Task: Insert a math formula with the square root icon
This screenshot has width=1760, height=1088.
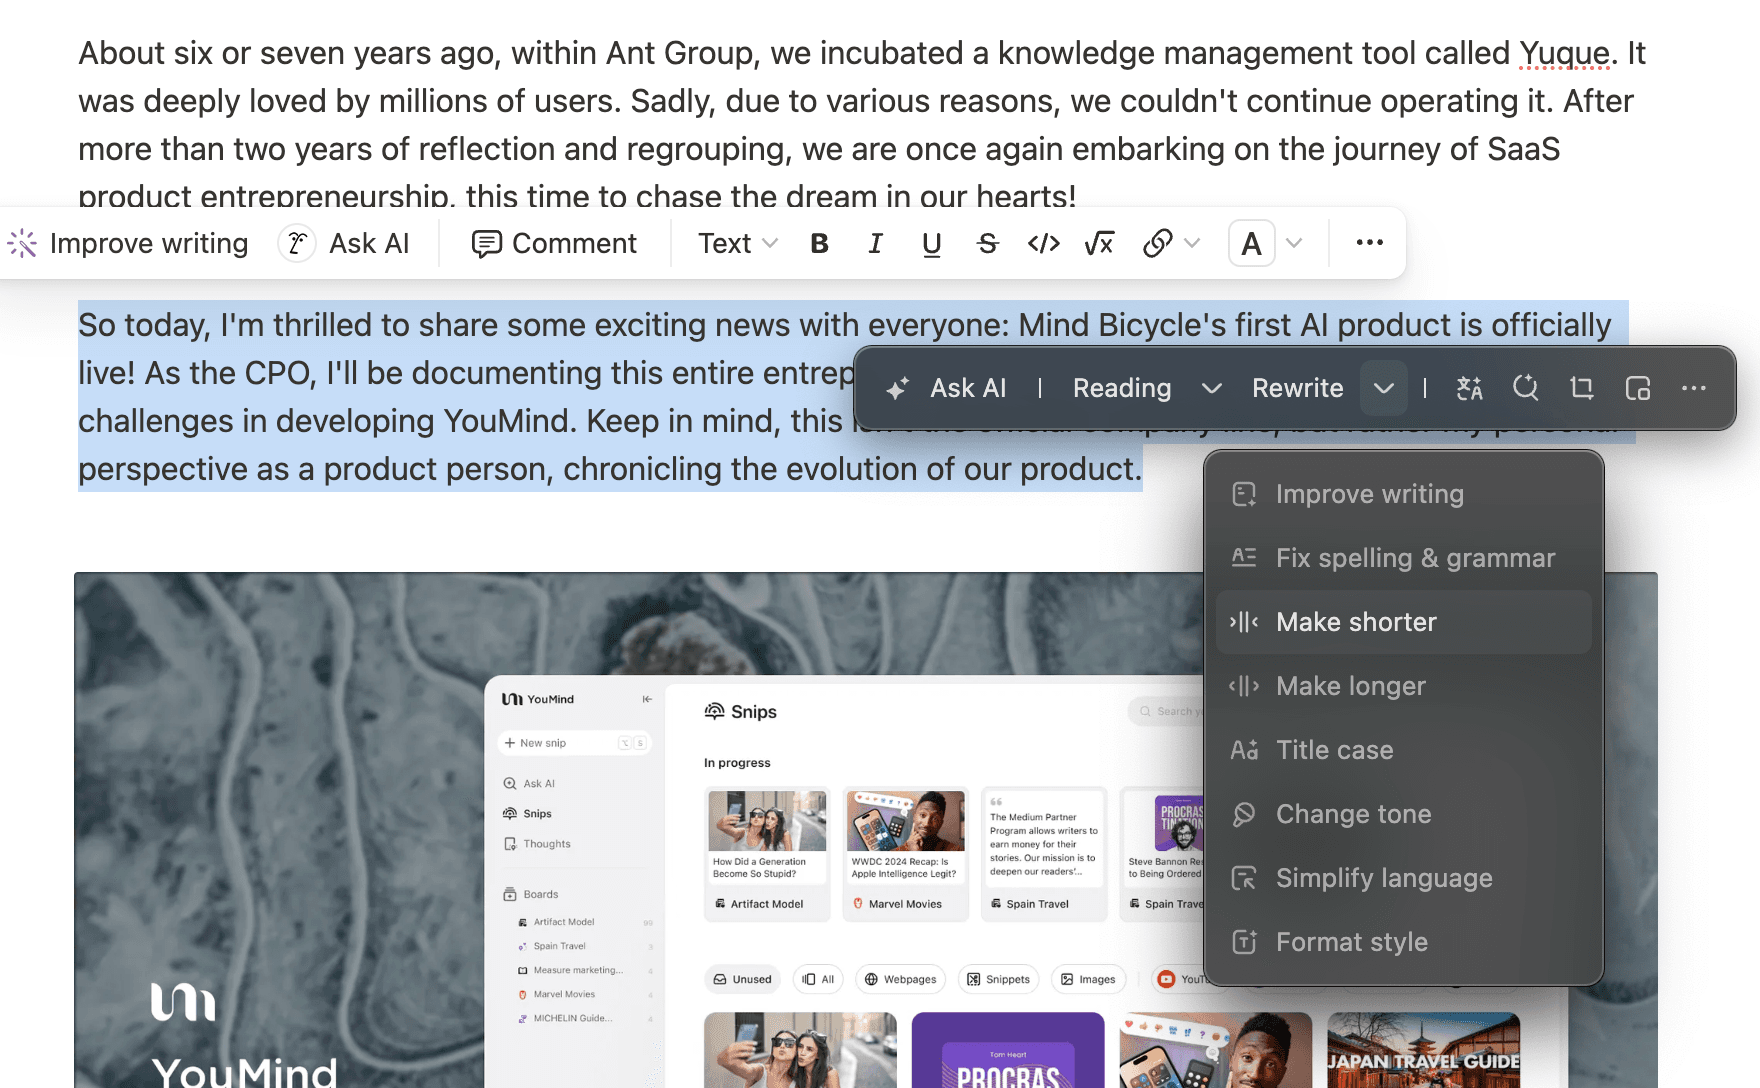Action: pos(1099,244)
